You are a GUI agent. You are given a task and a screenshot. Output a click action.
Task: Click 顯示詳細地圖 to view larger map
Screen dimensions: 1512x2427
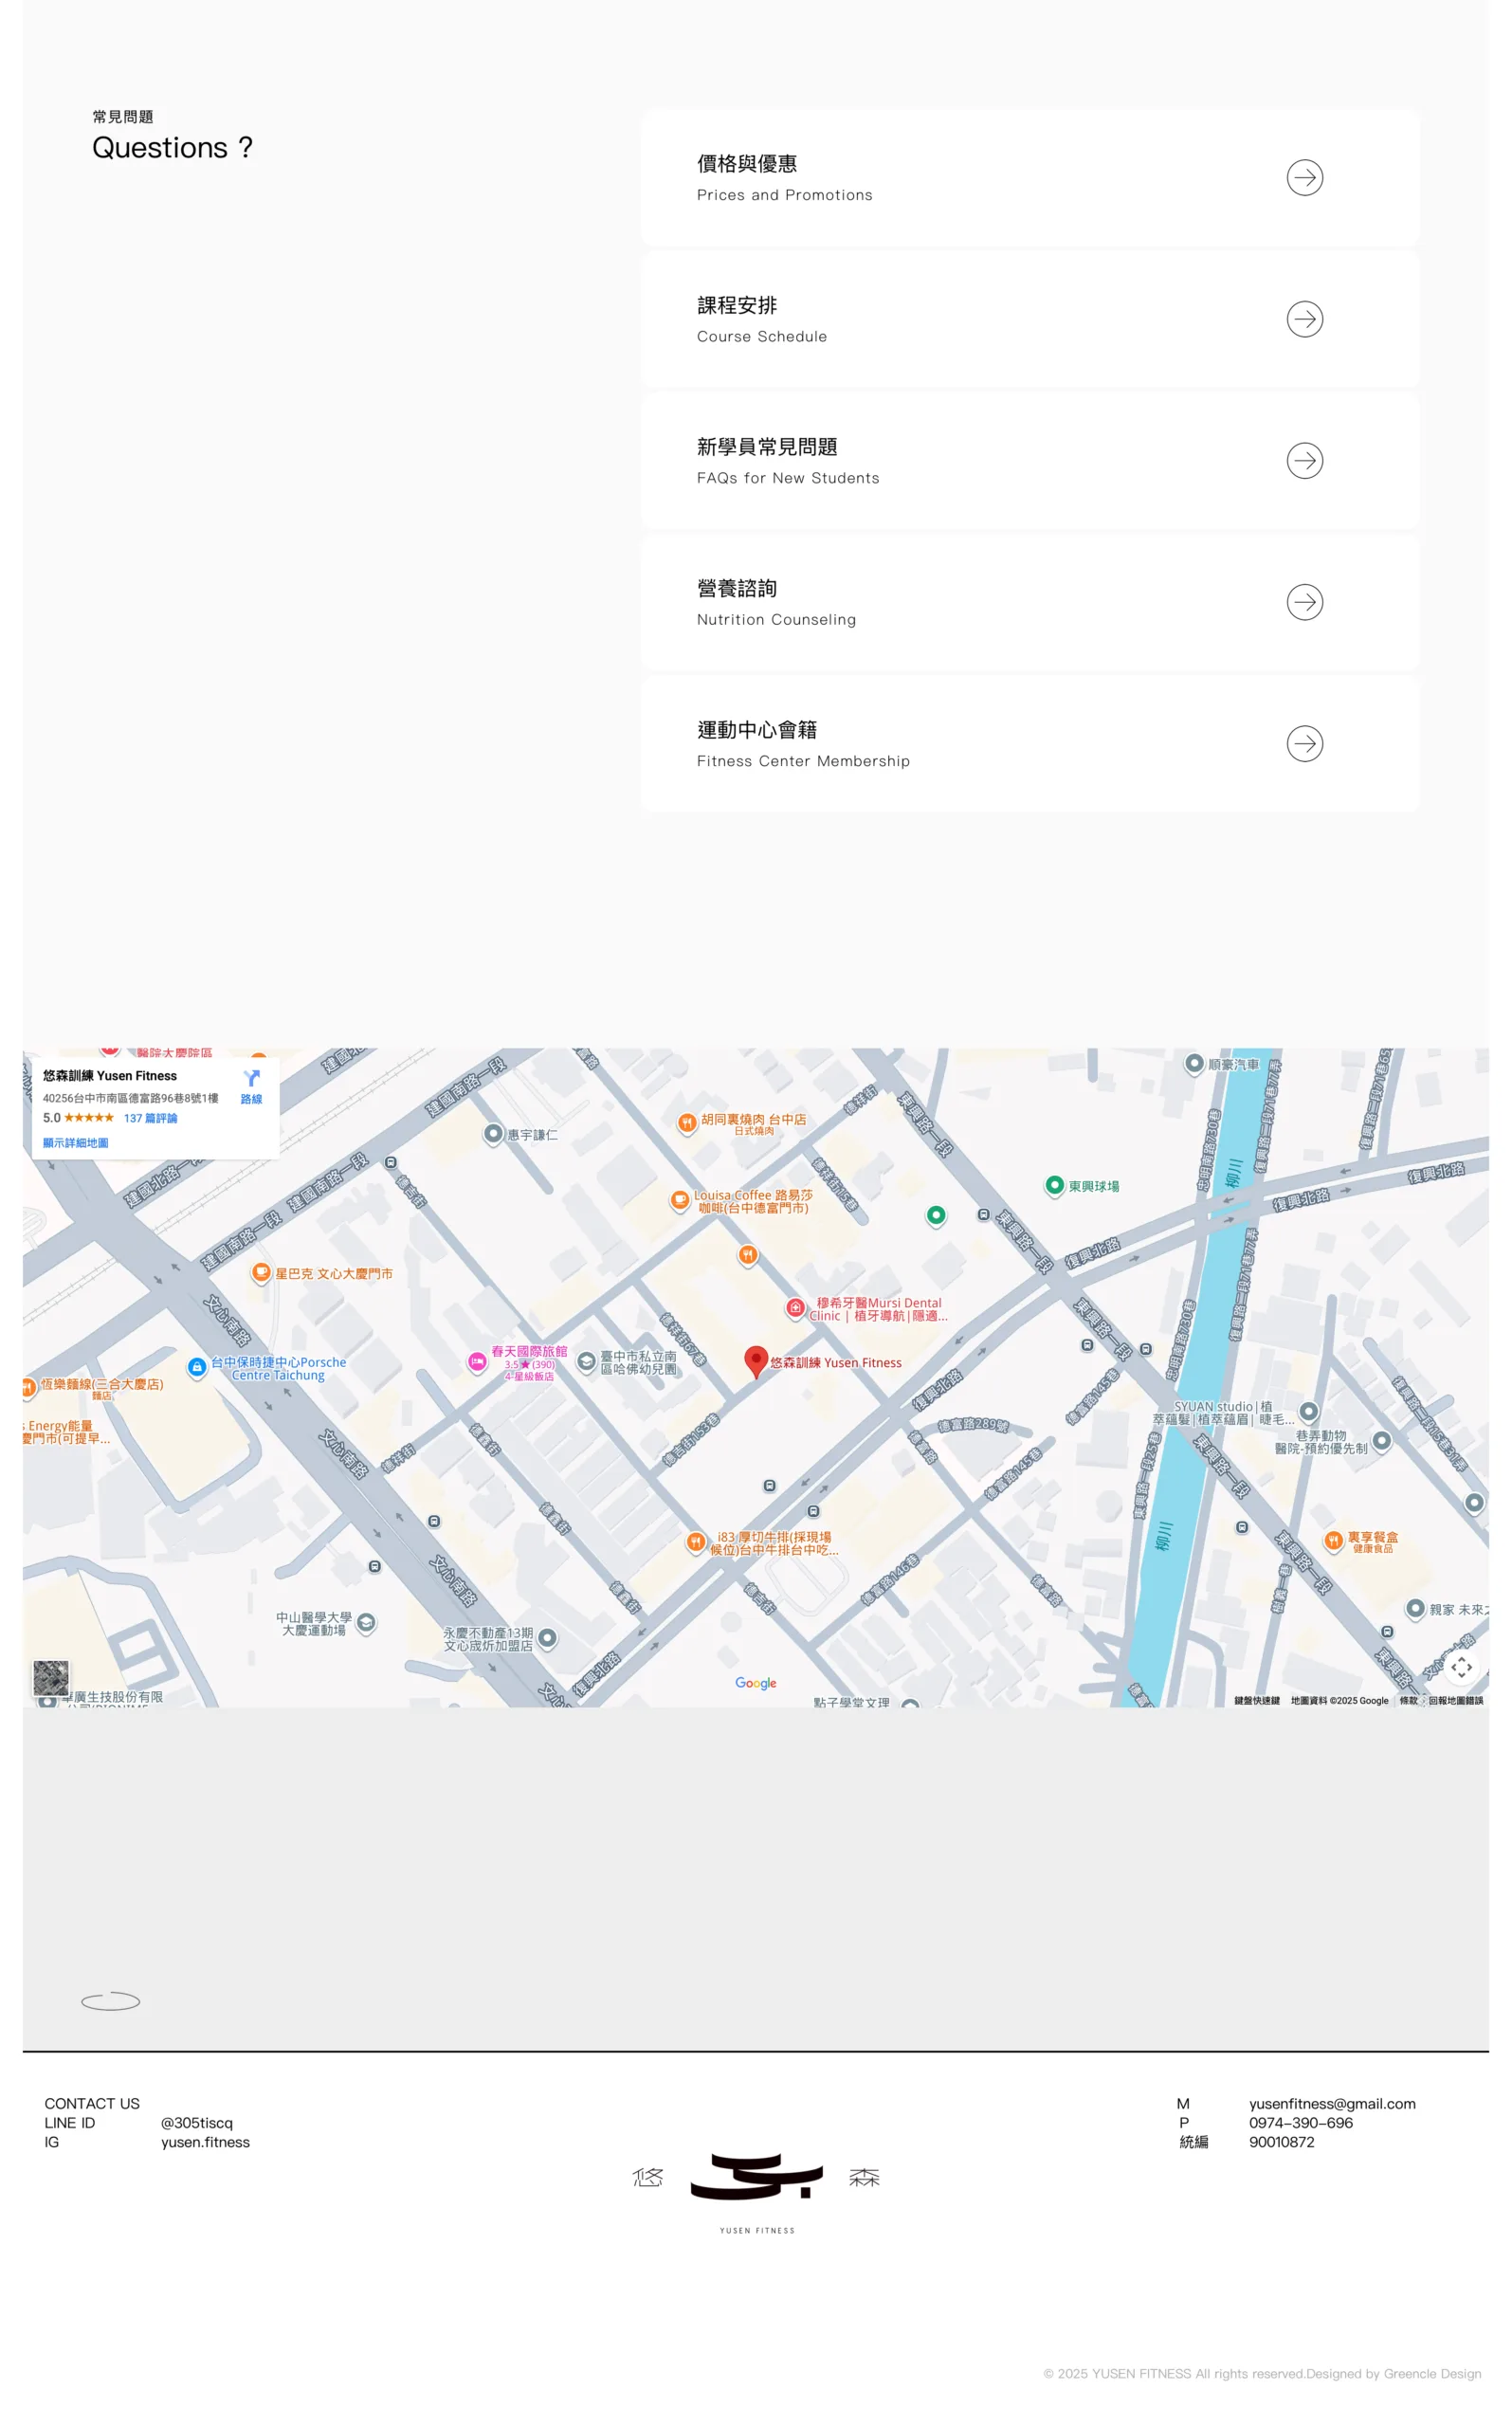75,1143
